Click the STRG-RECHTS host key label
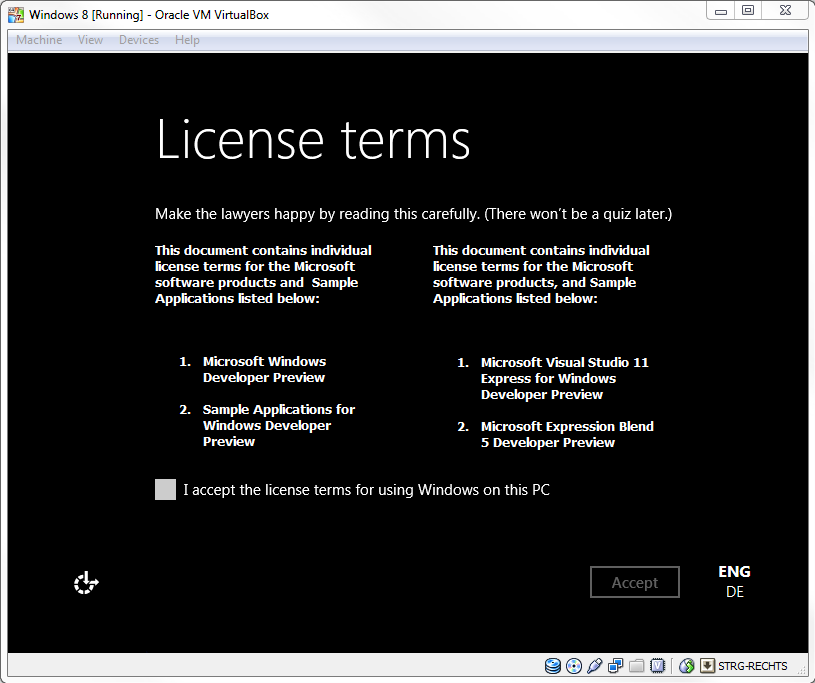Screen dimensions: 815x683 [x=754, y=666]
